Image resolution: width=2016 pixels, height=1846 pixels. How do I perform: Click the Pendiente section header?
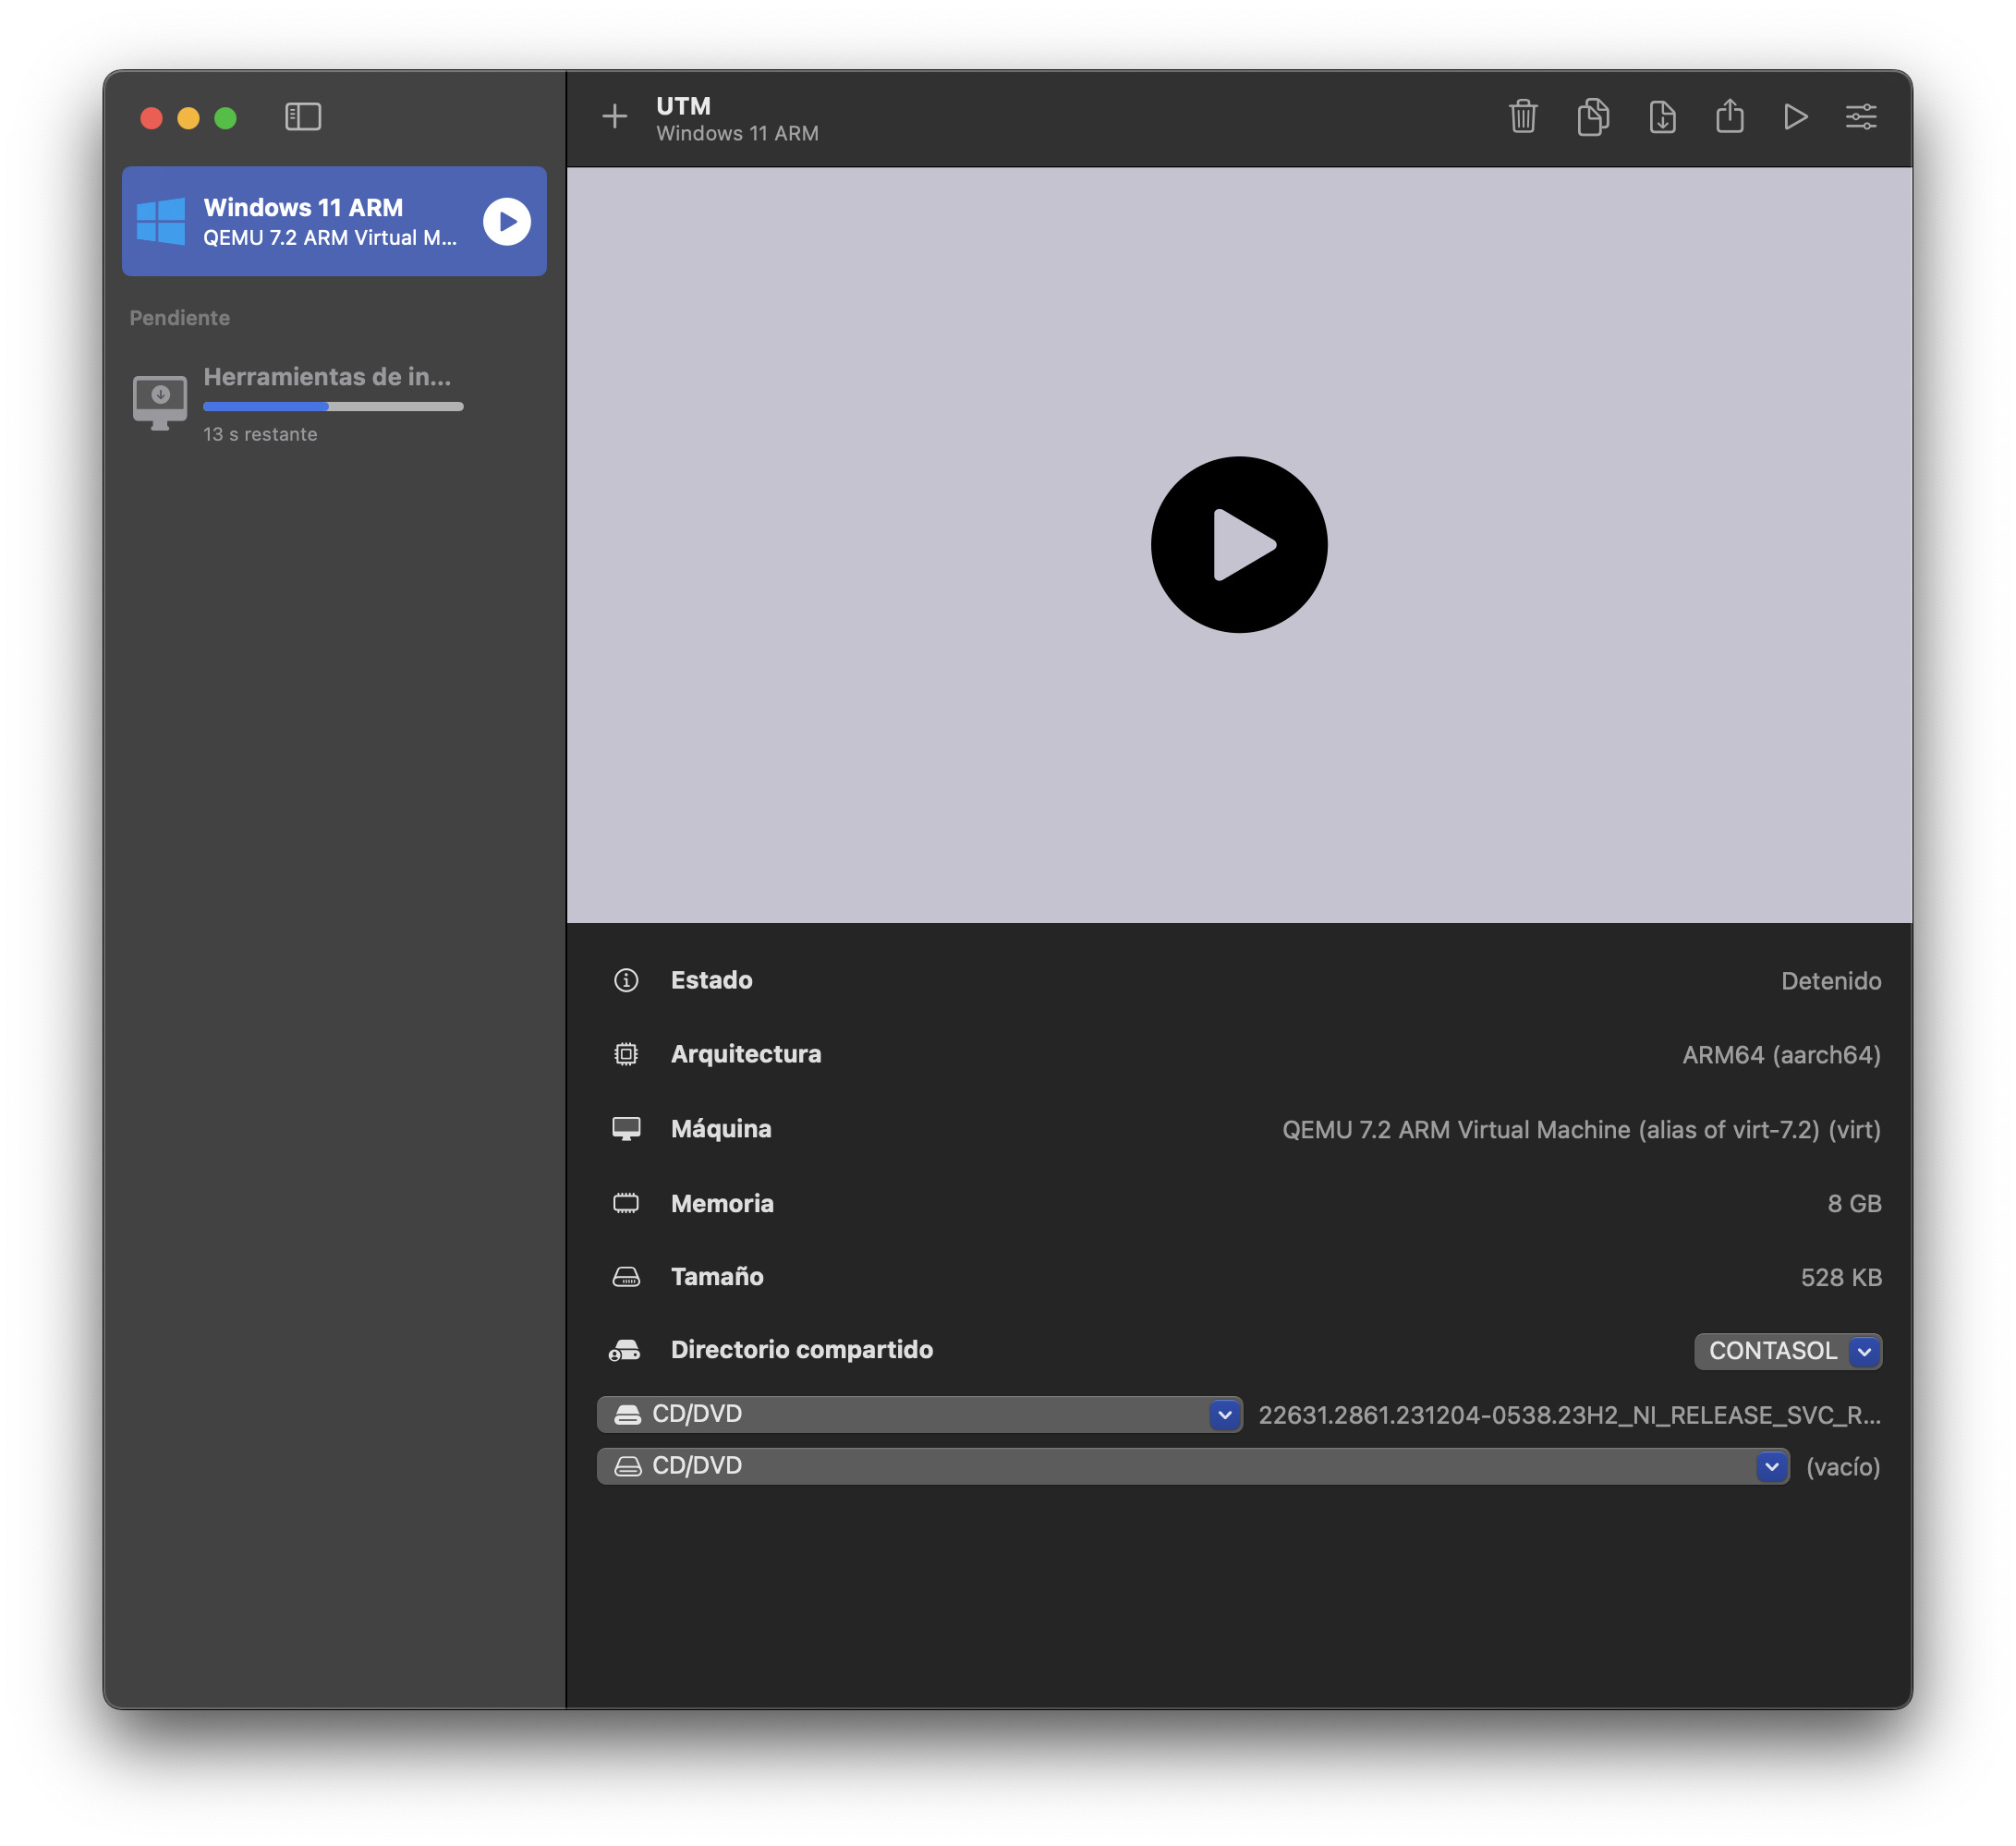coord(180,318)
